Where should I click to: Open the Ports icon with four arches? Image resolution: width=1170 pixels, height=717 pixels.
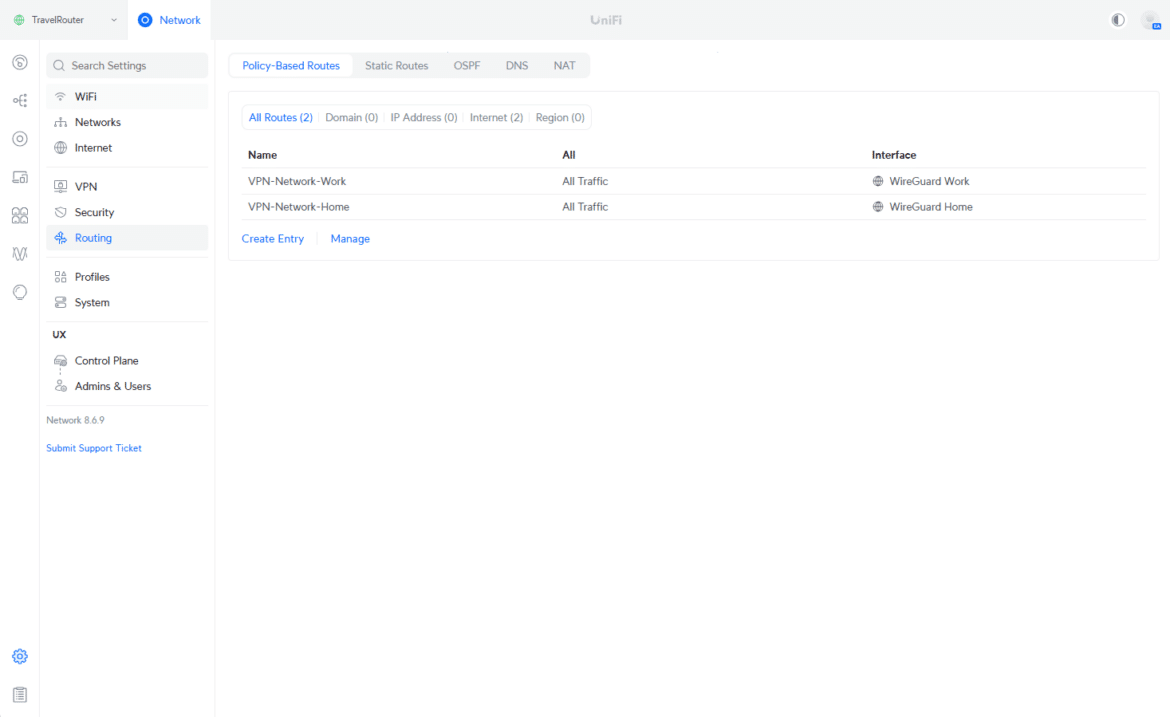(x=20, y=215)
